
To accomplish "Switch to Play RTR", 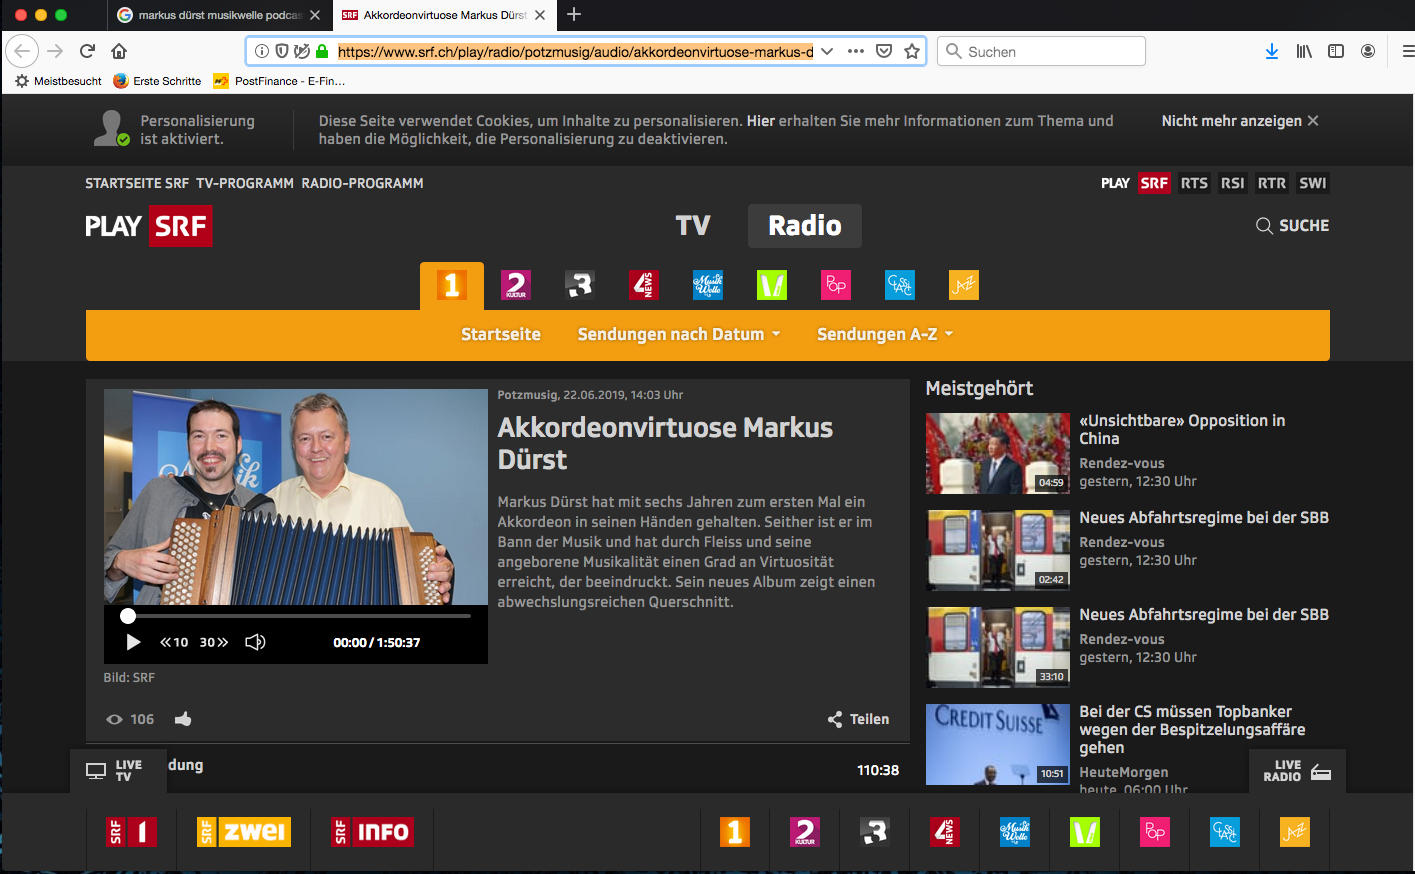I will pos(1272,183).
